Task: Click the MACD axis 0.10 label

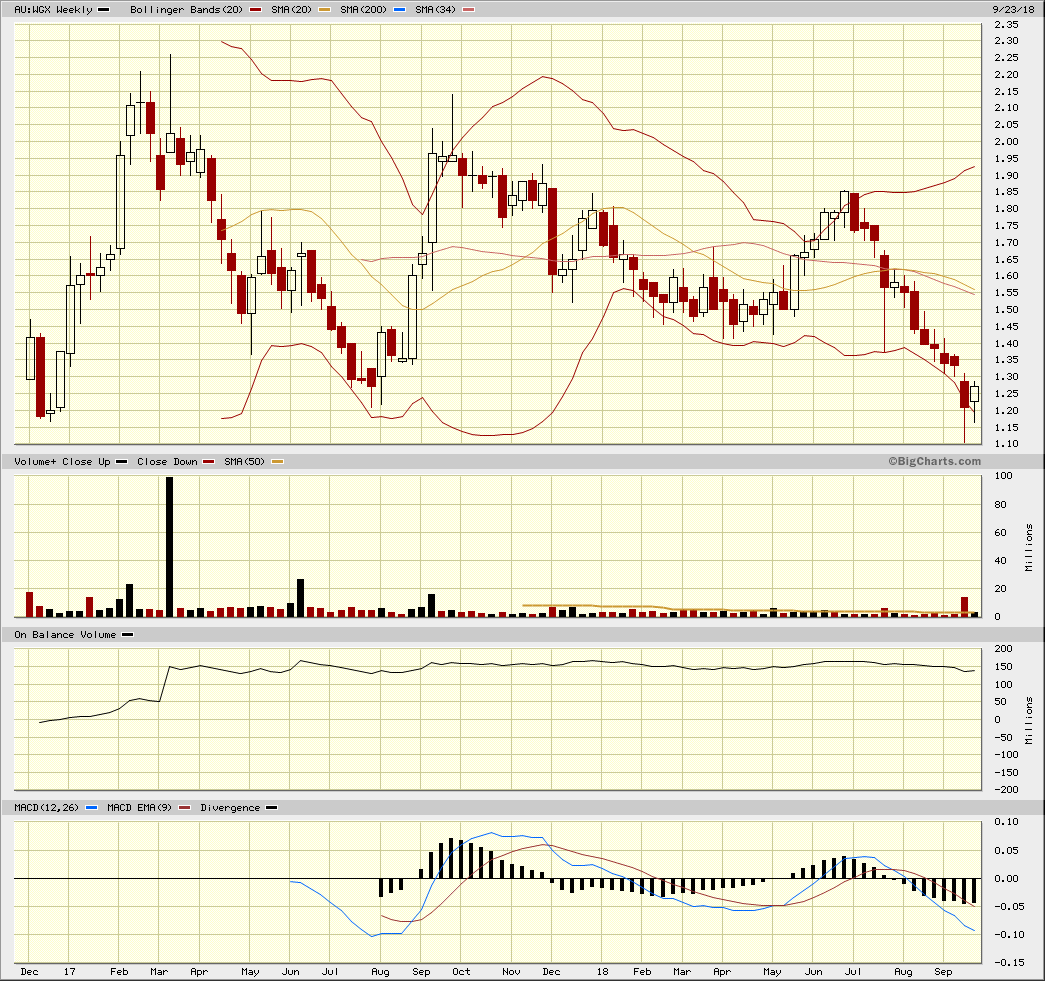Action: (x=1006, y=821)
